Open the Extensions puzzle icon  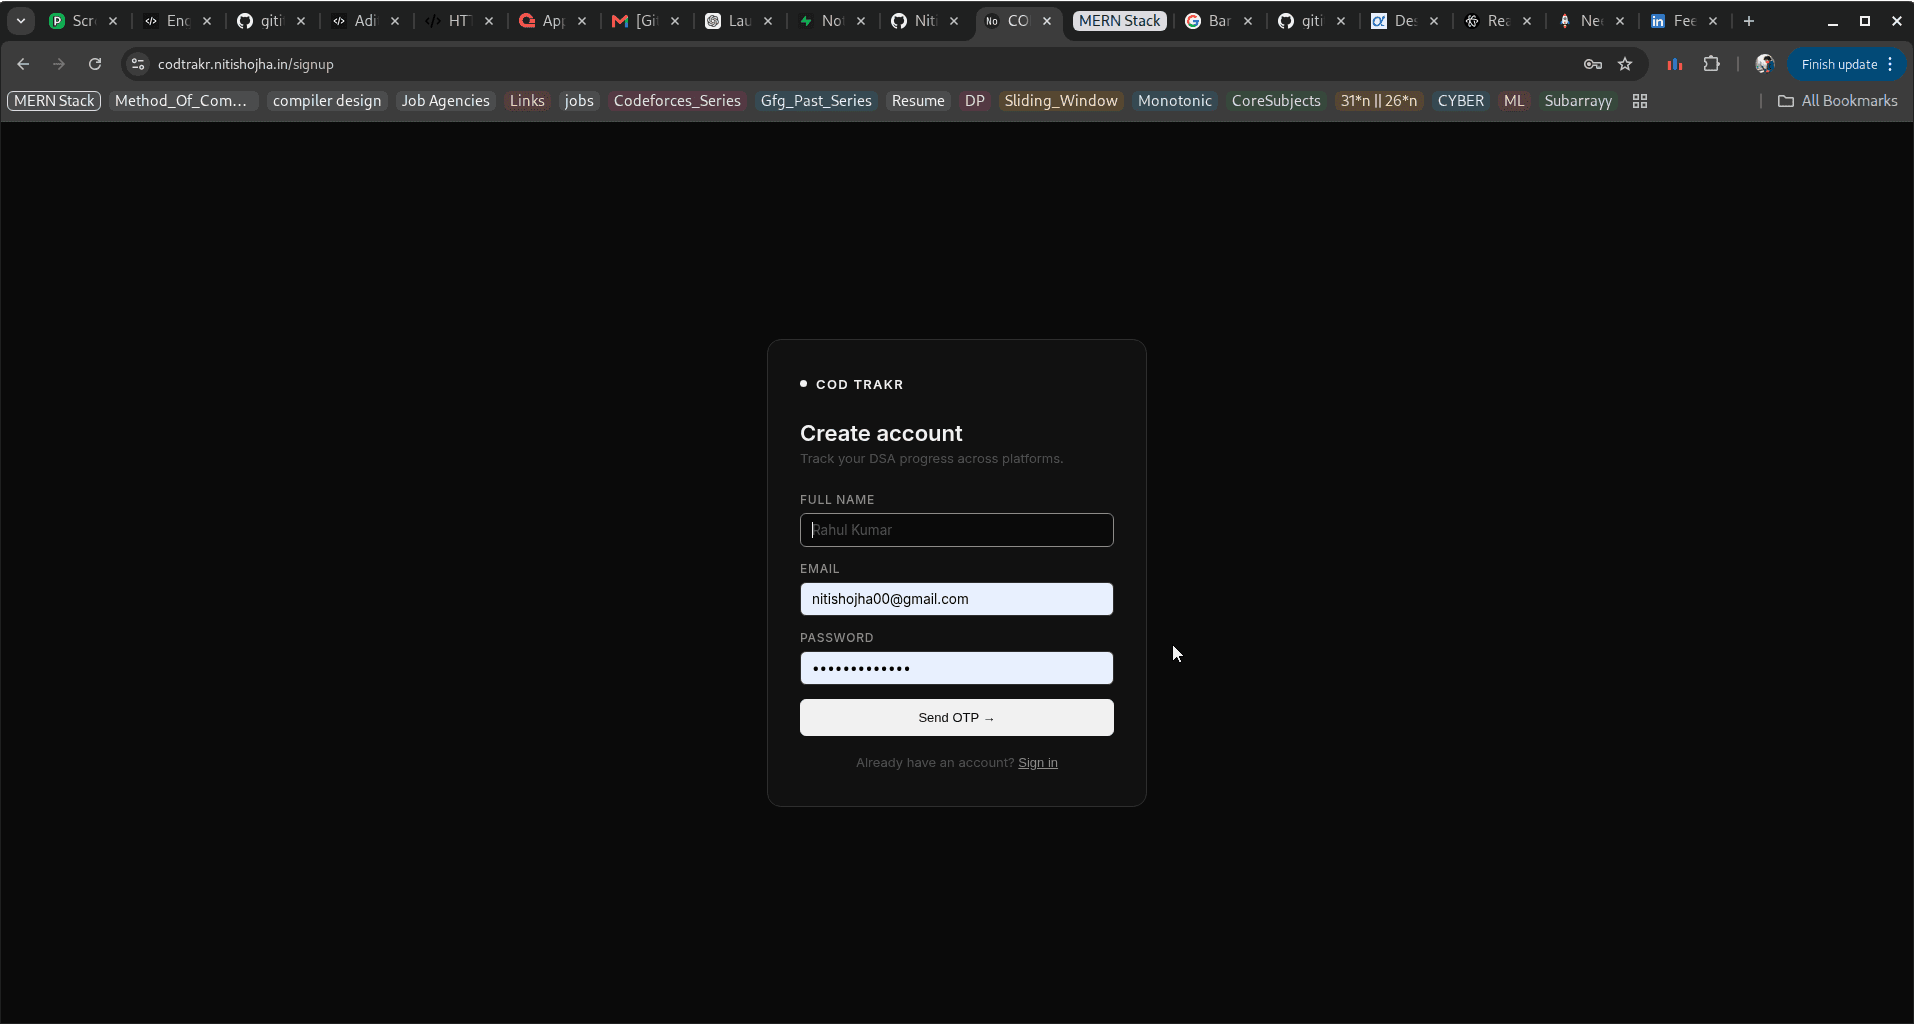point(1712,64)
